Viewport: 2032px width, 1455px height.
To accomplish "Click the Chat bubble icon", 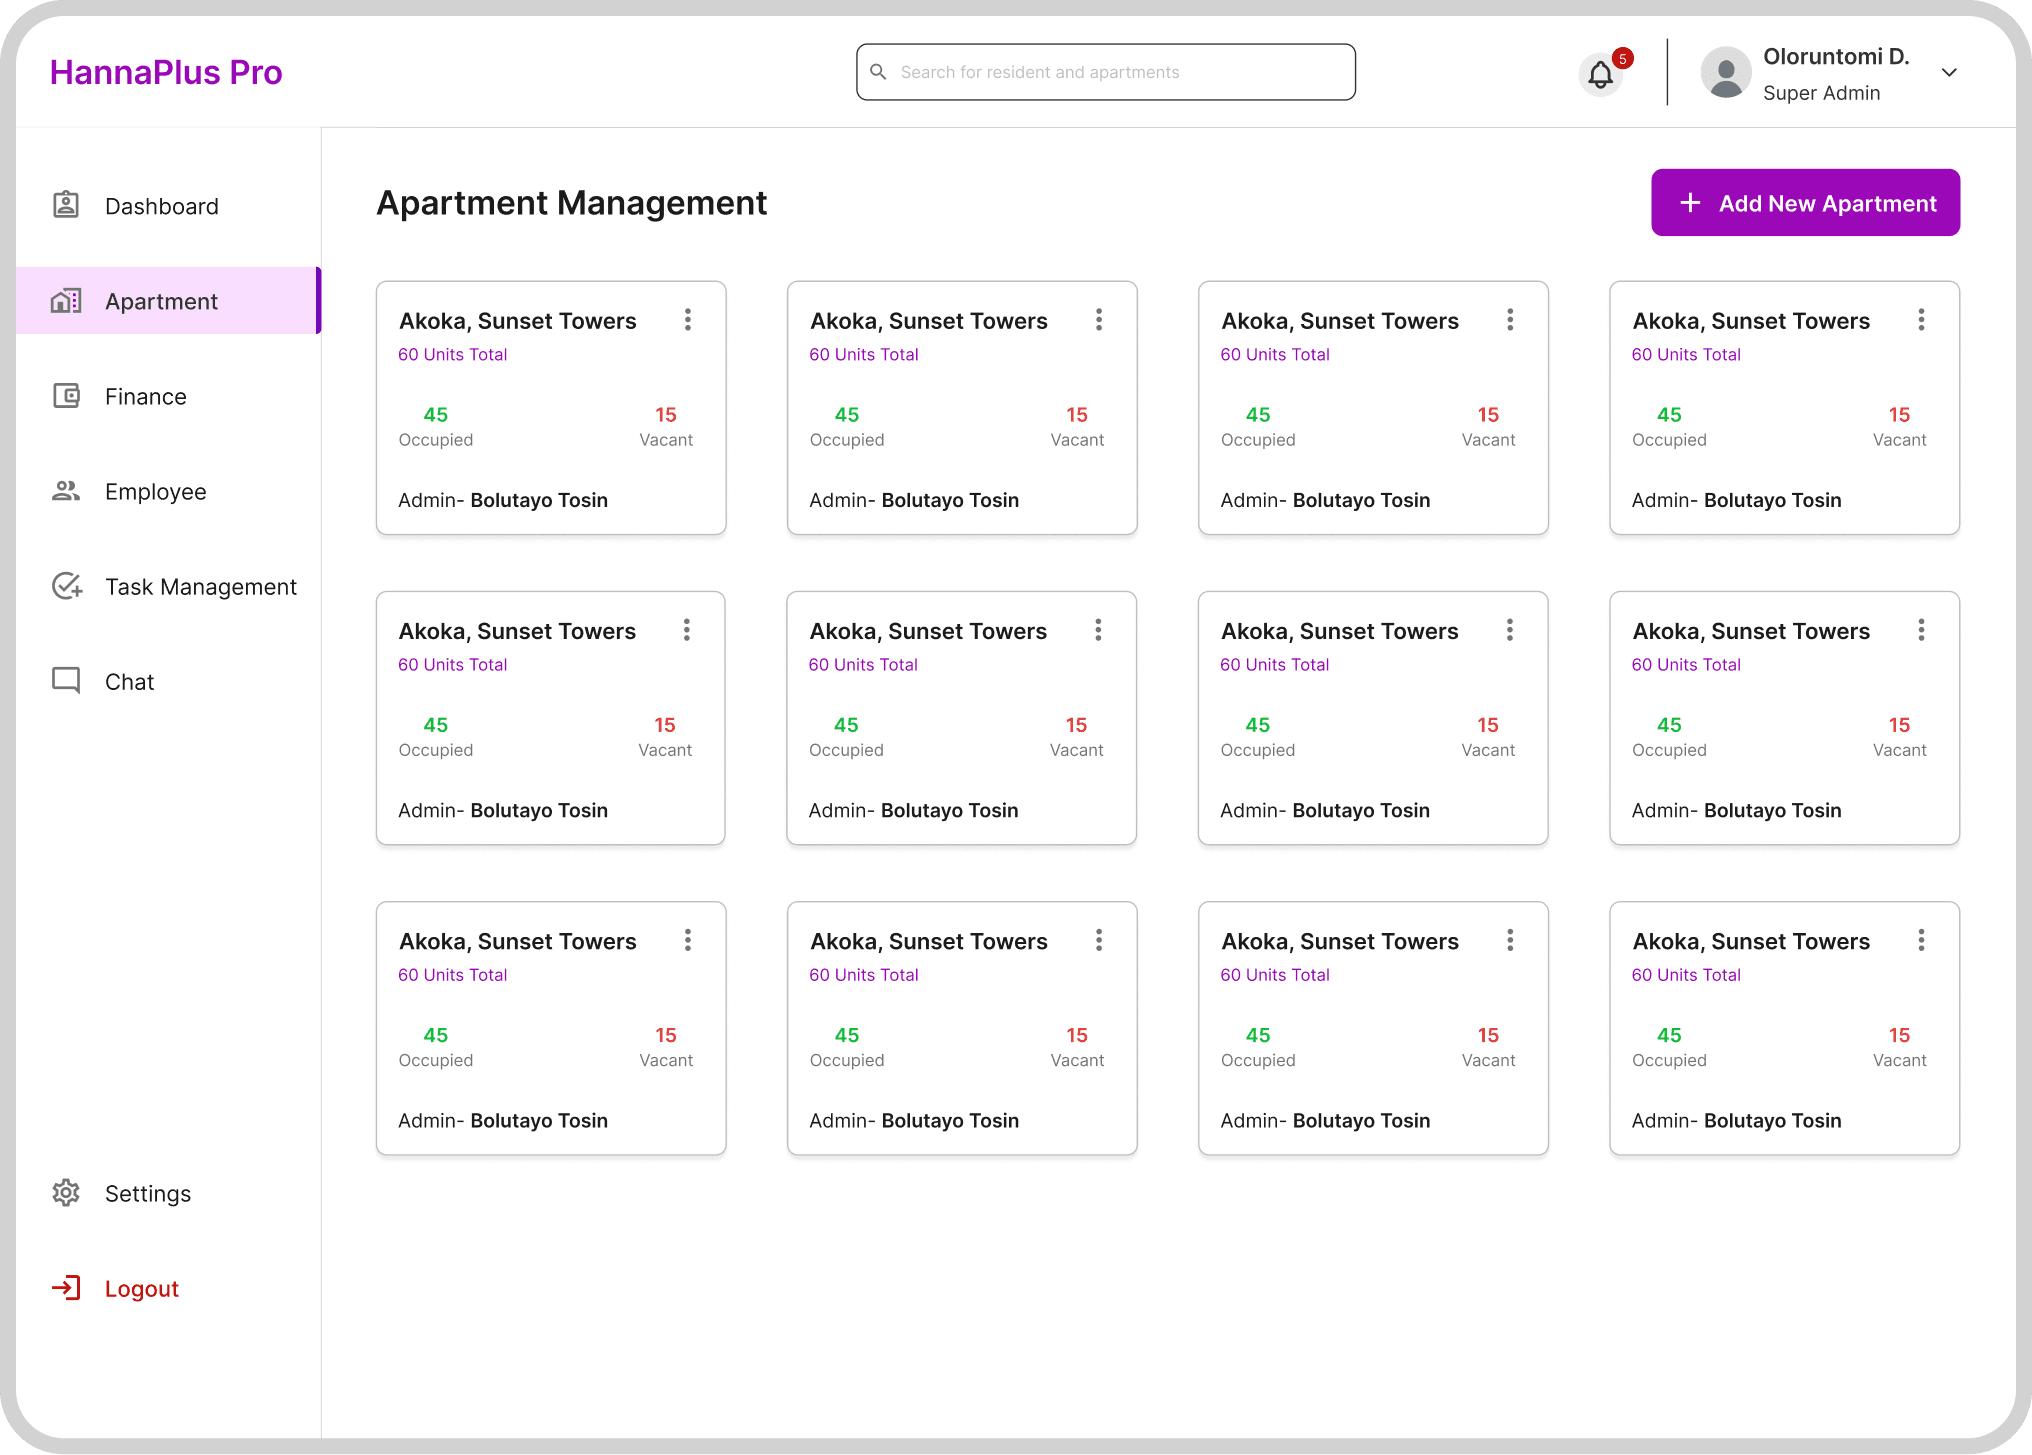I will [x=66, y=681].
